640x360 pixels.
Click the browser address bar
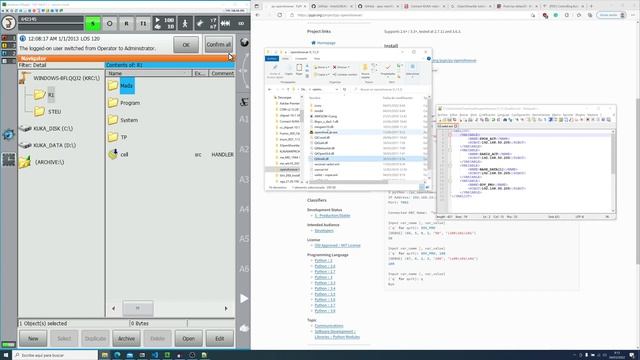(x=408, y=15)
